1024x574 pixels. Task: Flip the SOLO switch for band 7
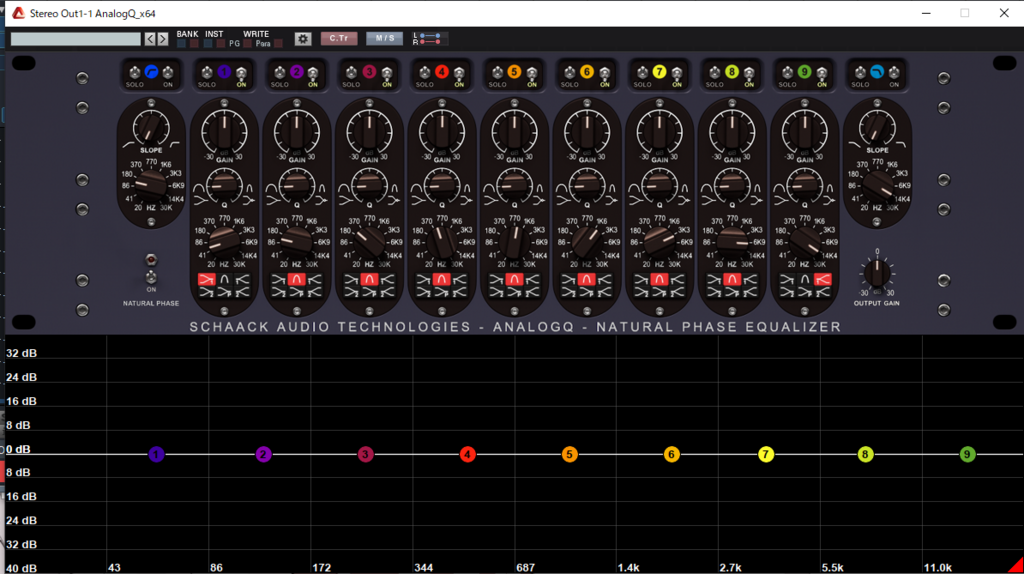[x=642, y=72]
